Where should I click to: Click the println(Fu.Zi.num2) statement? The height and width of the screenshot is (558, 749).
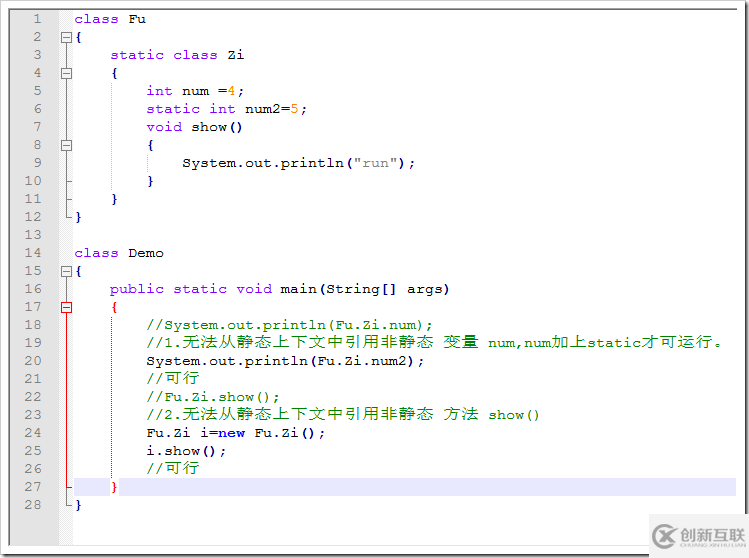click(x=285, y=361)
